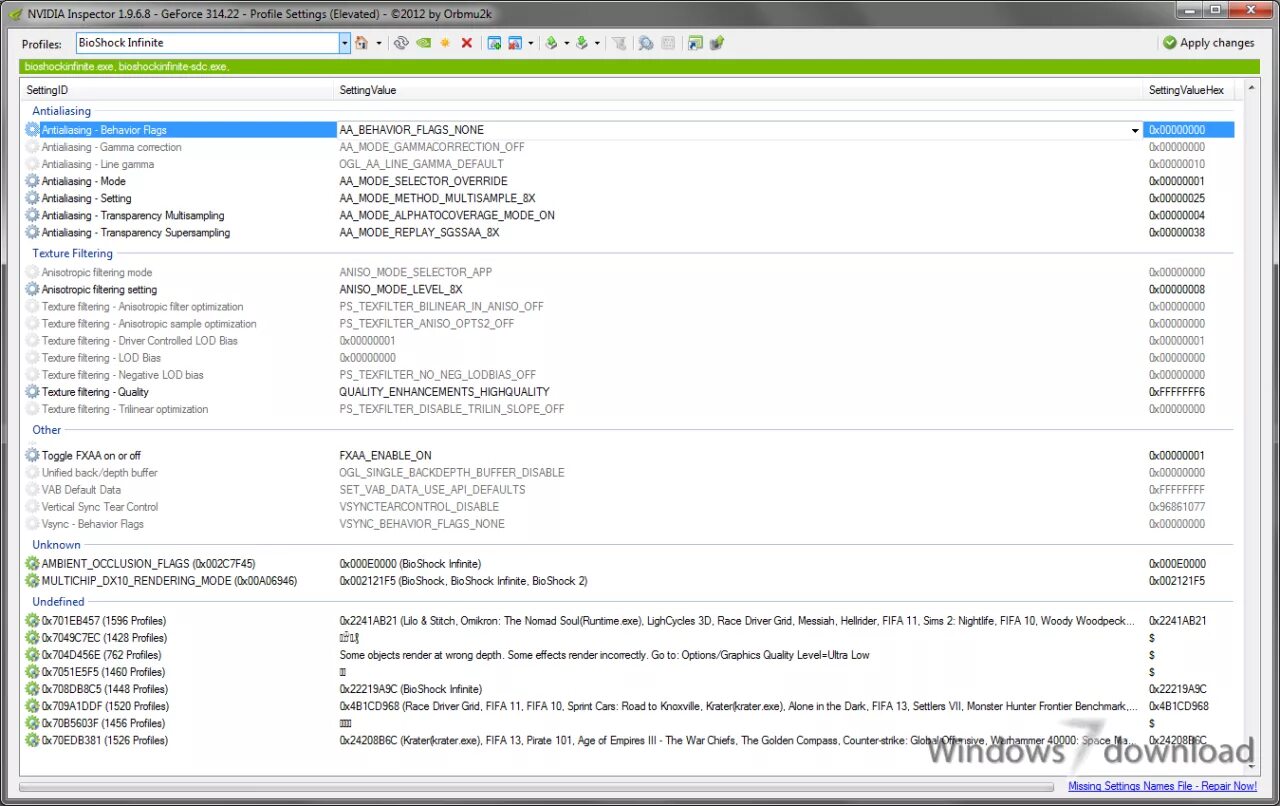This screenshot has width=1280, height=806.
Task: Click the SettingValueHex column header
Action: [1190, 90]
